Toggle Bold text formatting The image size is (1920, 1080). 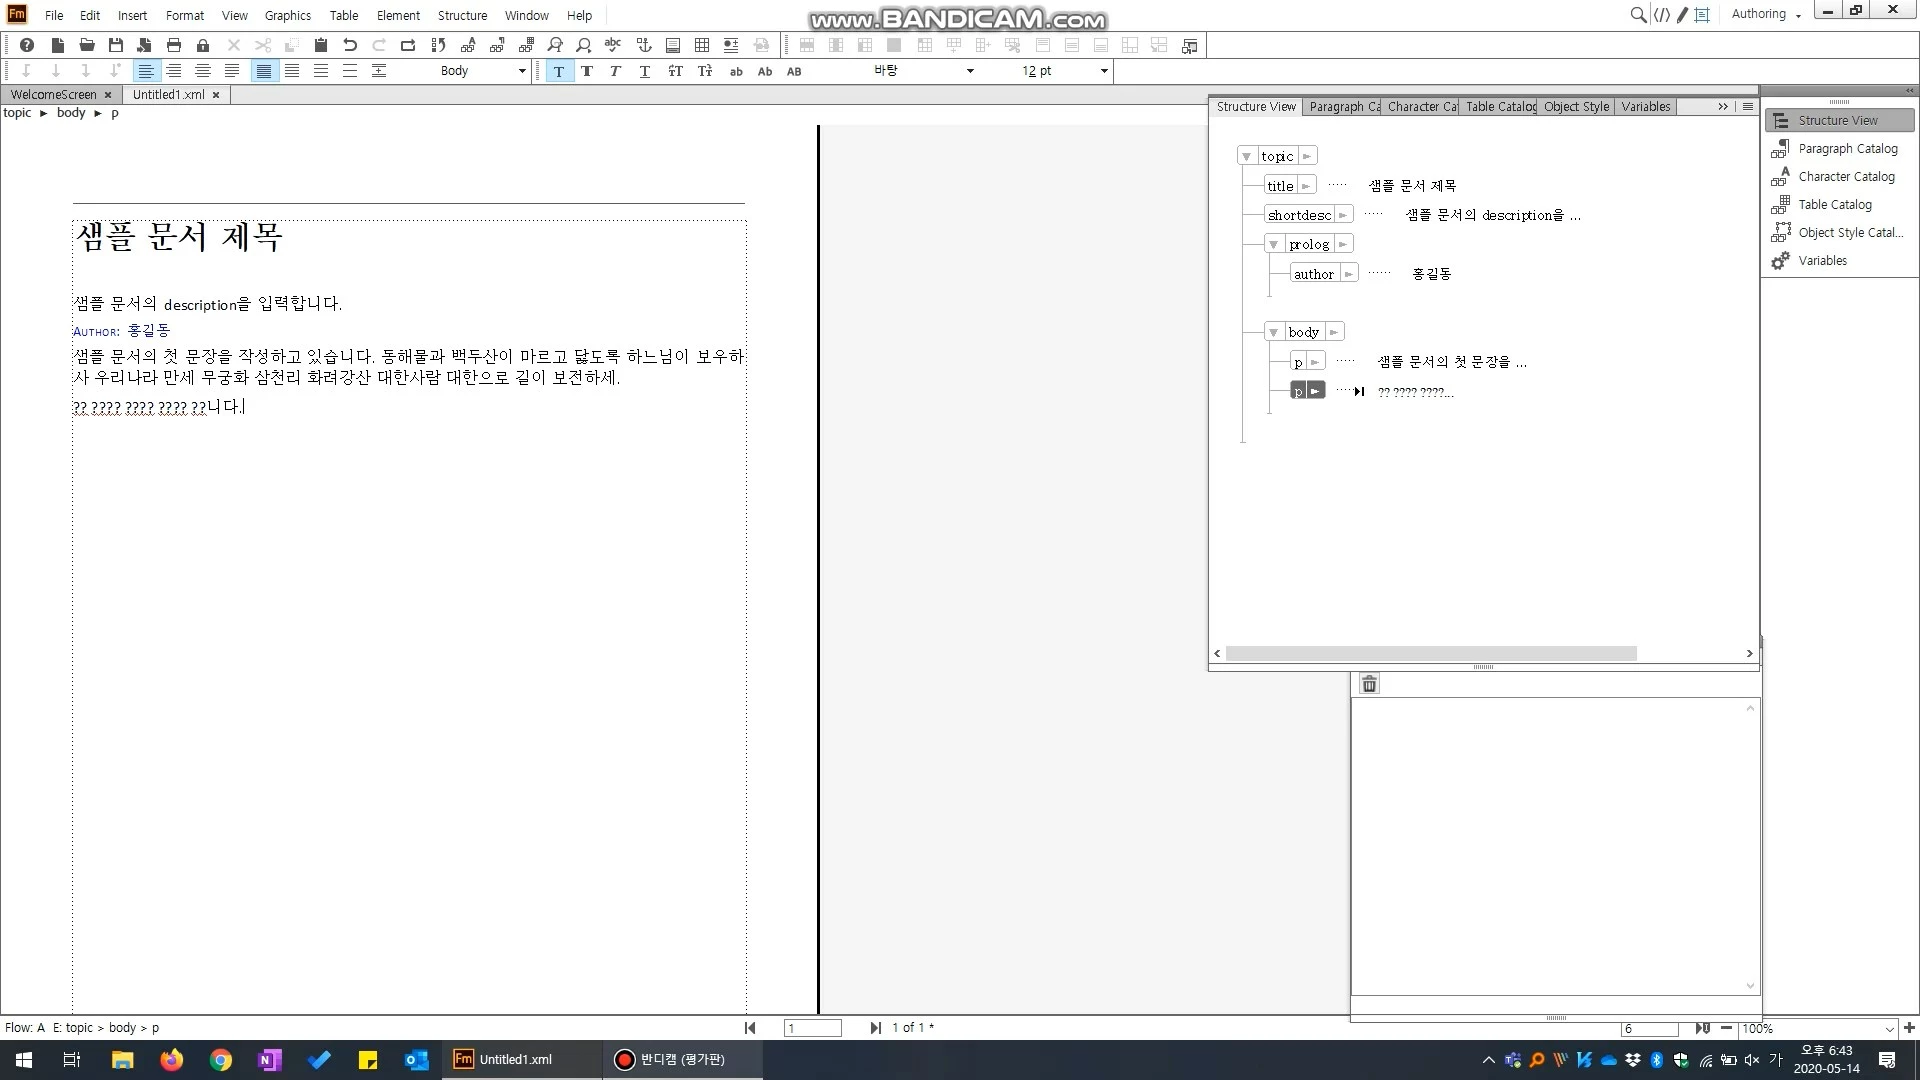point(587,71)
